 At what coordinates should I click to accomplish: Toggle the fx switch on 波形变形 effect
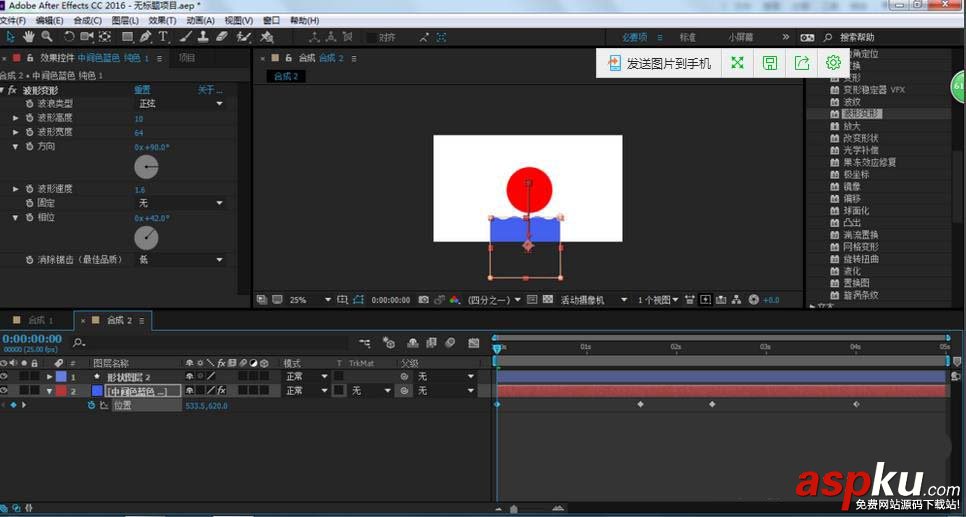coord(13,90)
